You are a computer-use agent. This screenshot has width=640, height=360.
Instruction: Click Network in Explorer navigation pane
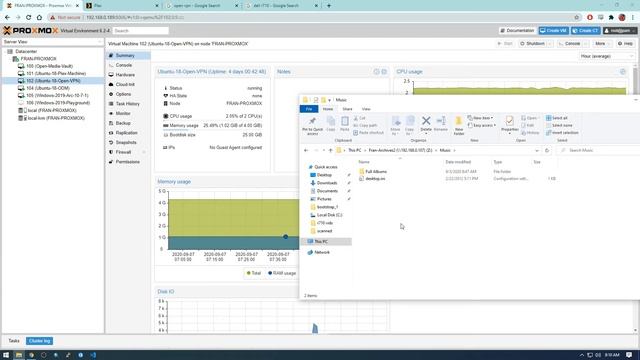(322, 252)
